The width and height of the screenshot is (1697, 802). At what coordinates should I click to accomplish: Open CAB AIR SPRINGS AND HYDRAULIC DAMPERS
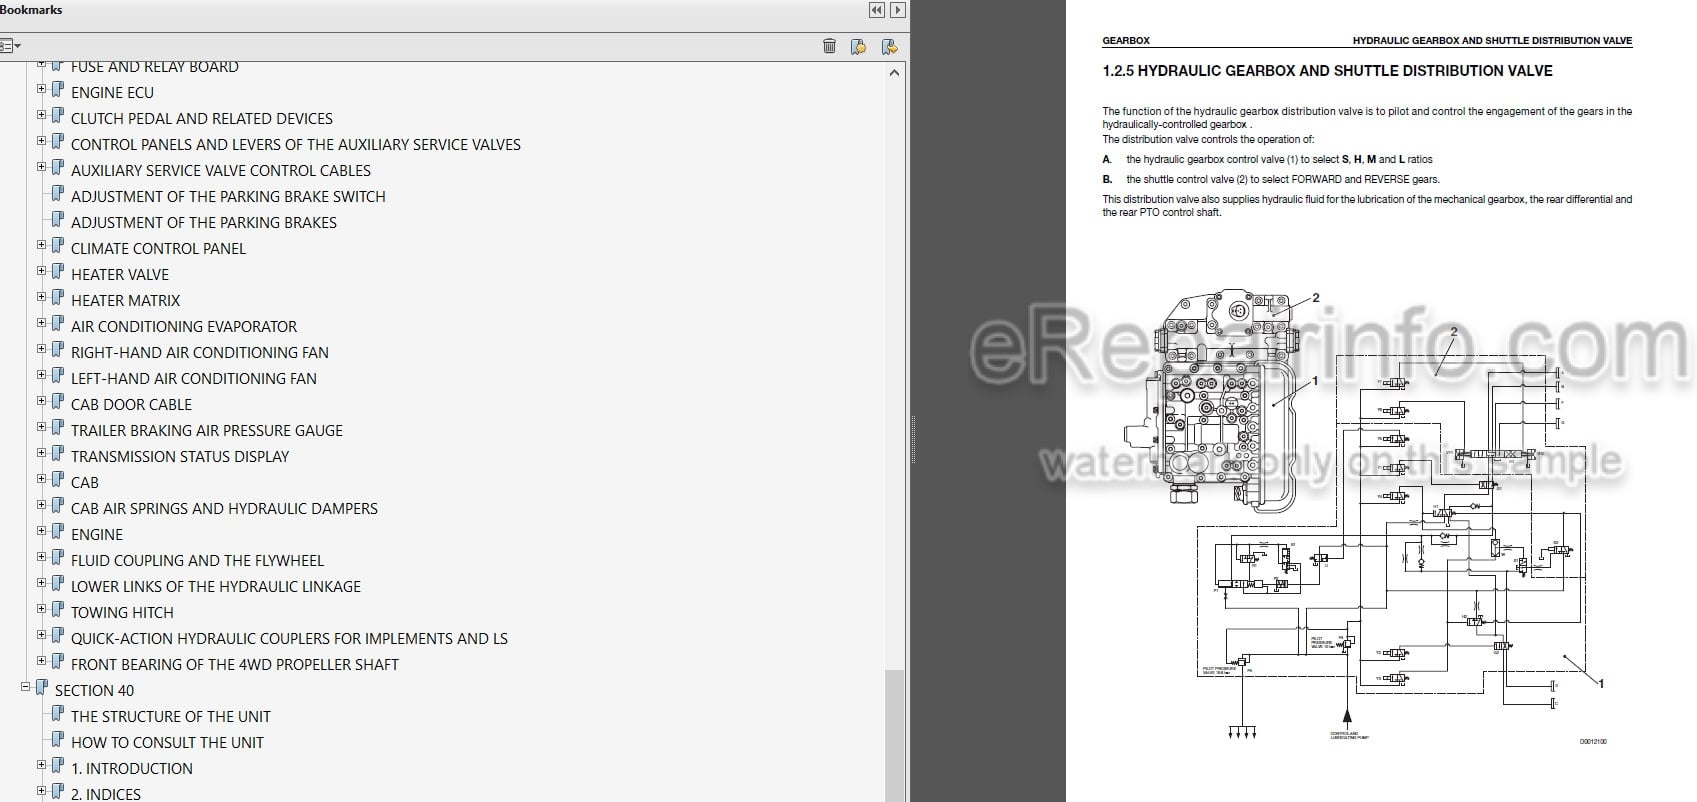[224, 508]
